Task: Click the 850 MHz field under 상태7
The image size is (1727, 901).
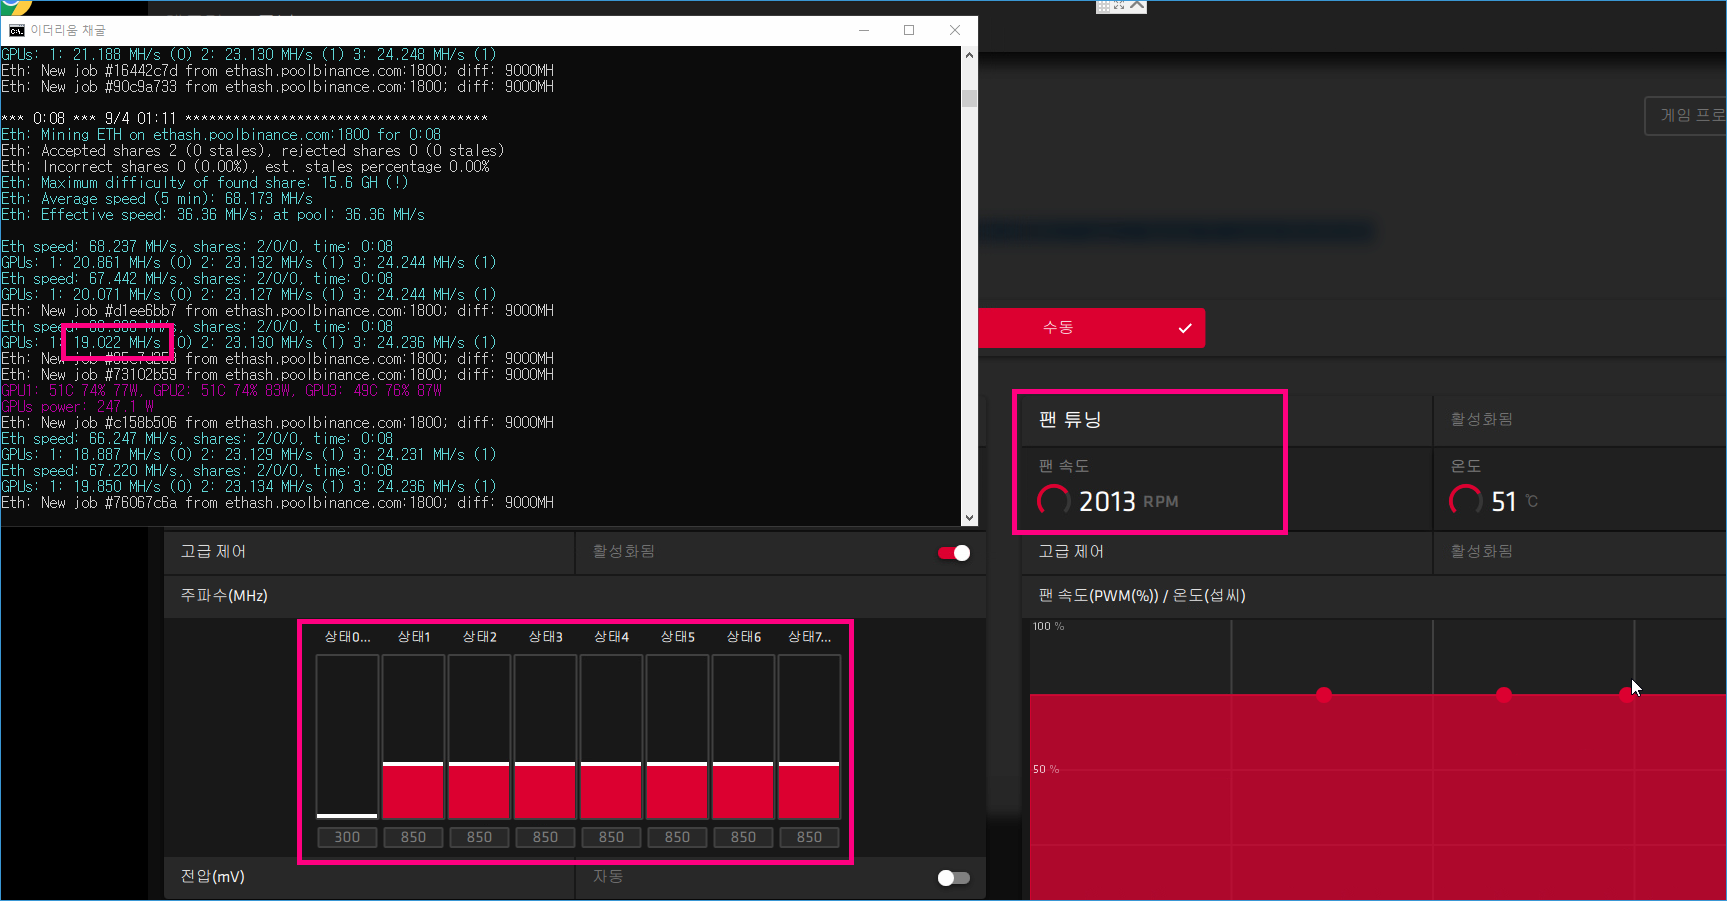Action: 809,837
